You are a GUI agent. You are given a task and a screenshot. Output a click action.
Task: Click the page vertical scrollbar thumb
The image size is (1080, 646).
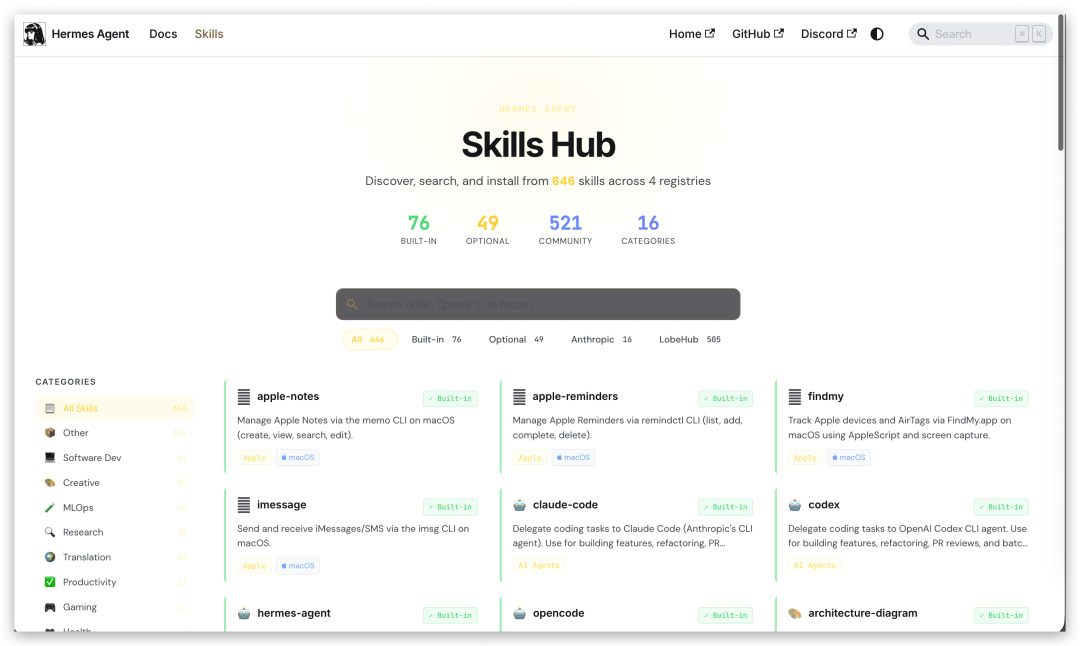point(1061,83)
